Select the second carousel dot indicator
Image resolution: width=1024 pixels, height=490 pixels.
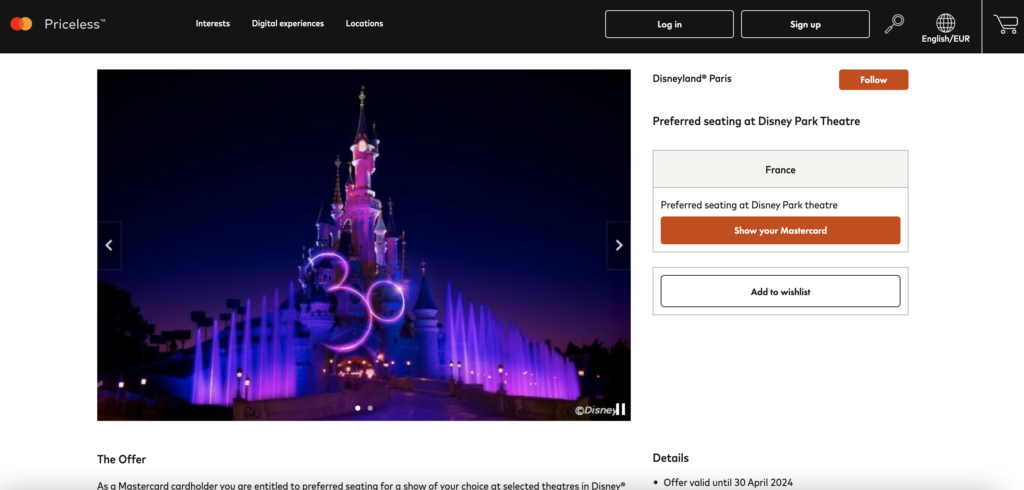pos(370,408)
